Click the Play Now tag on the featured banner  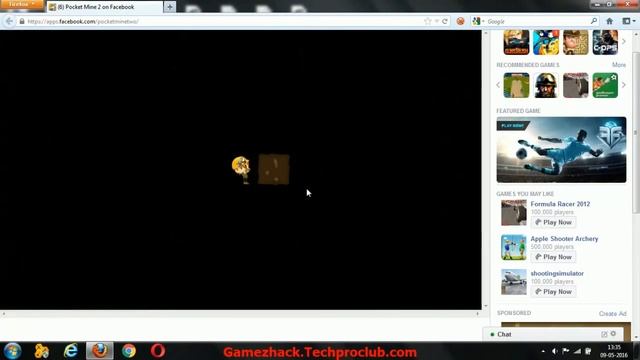pyautogui.click(x=512, y=126)
